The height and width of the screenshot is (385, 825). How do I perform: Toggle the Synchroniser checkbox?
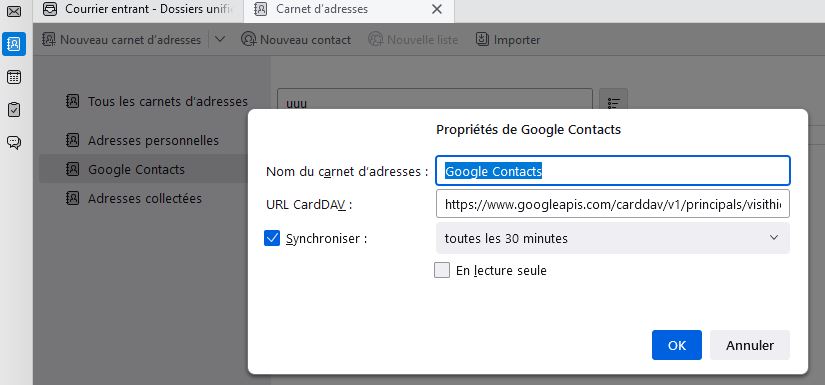(272, 239)
